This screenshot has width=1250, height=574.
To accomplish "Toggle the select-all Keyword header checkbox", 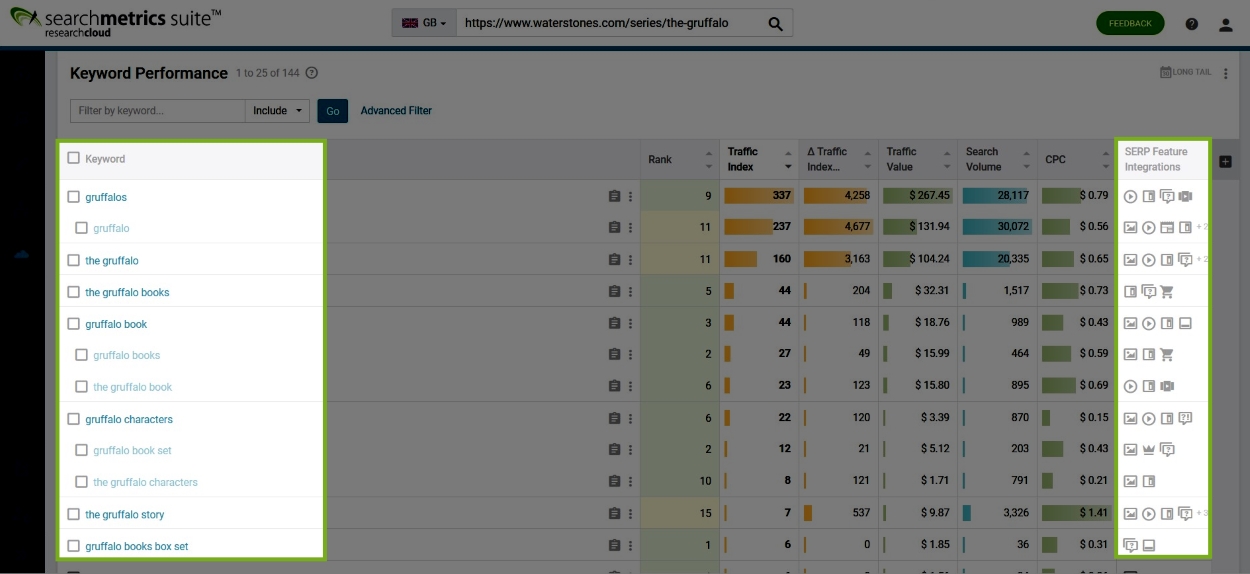I will (73, 158).
